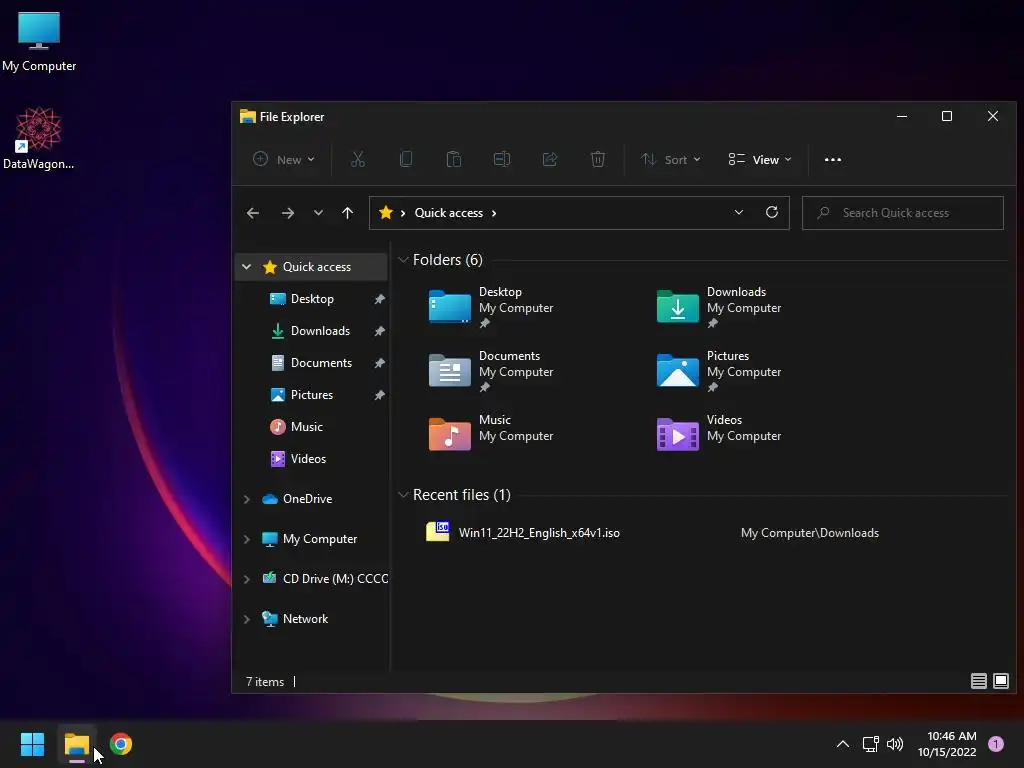Open the network tray icon
Image resolution: width=1024 pixels, height=768 pixels.
[870, 744]
